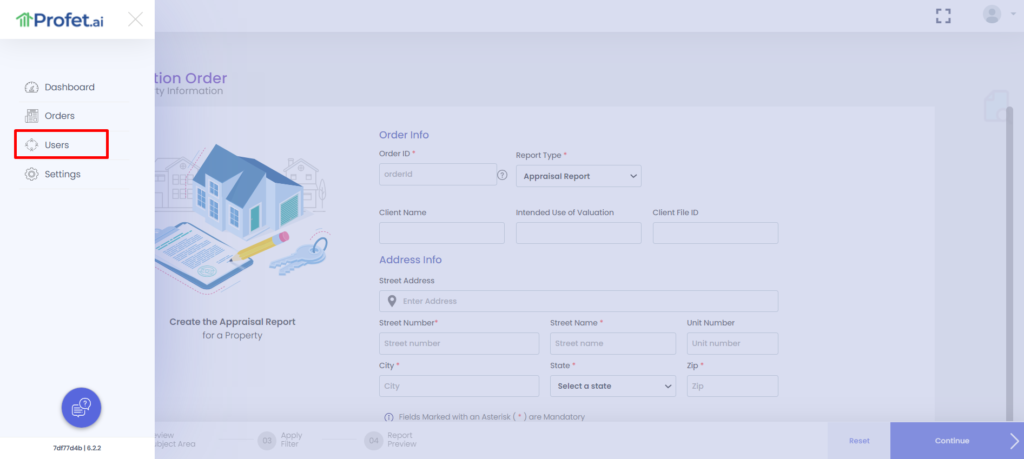Image resolution: width=1024 pixels, height=459 pixels.
Task: Click the Reset button
Action: (x=859, y=440)
